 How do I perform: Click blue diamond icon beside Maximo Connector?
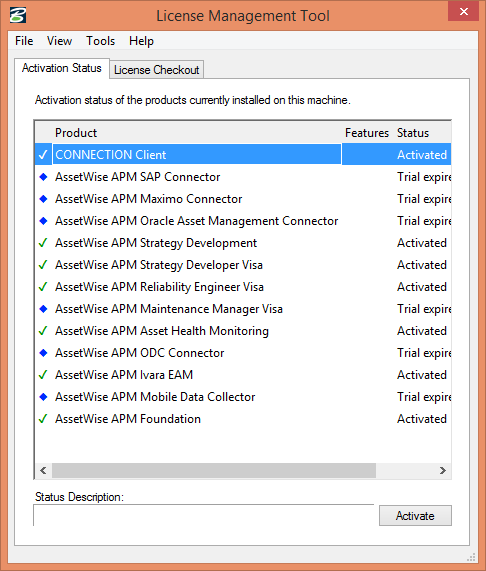(43, 199)
